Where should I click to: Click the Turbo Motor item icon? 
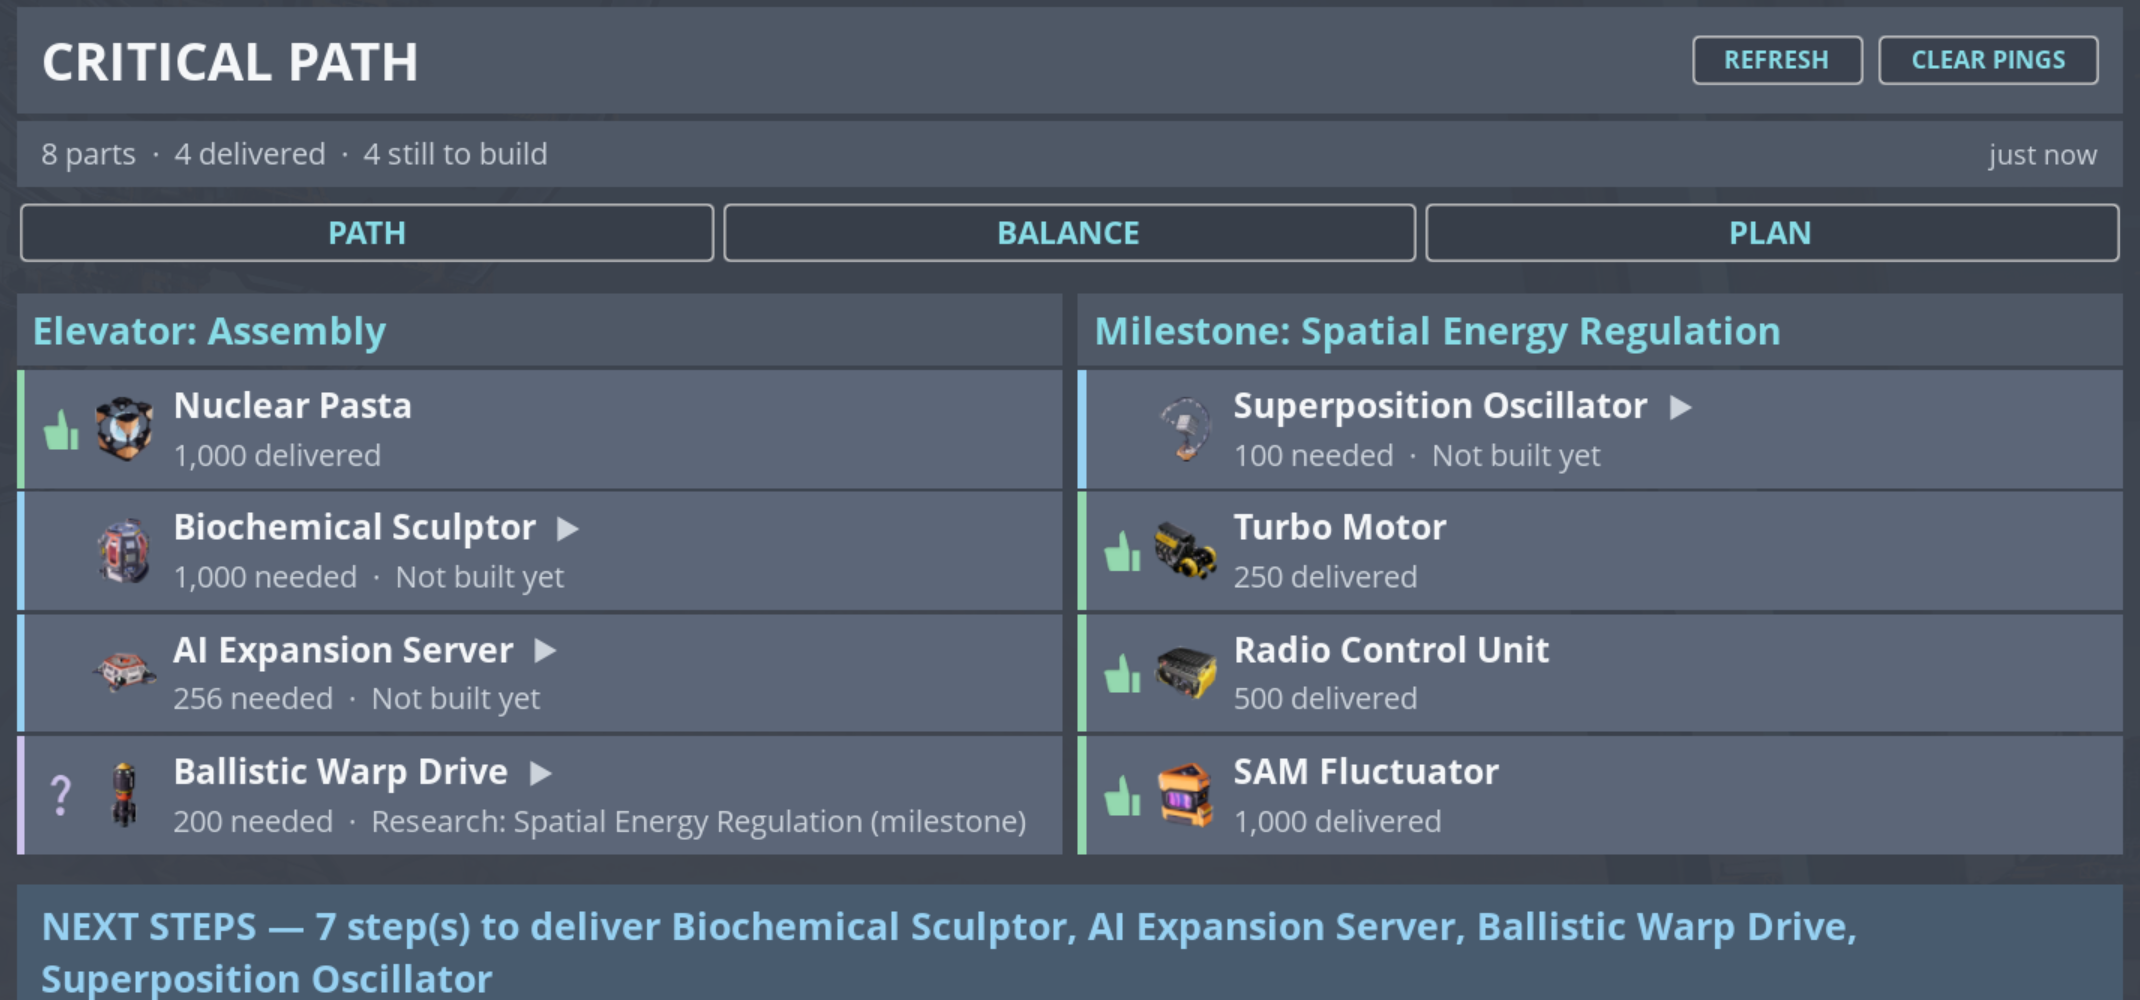pos(1185,551)
